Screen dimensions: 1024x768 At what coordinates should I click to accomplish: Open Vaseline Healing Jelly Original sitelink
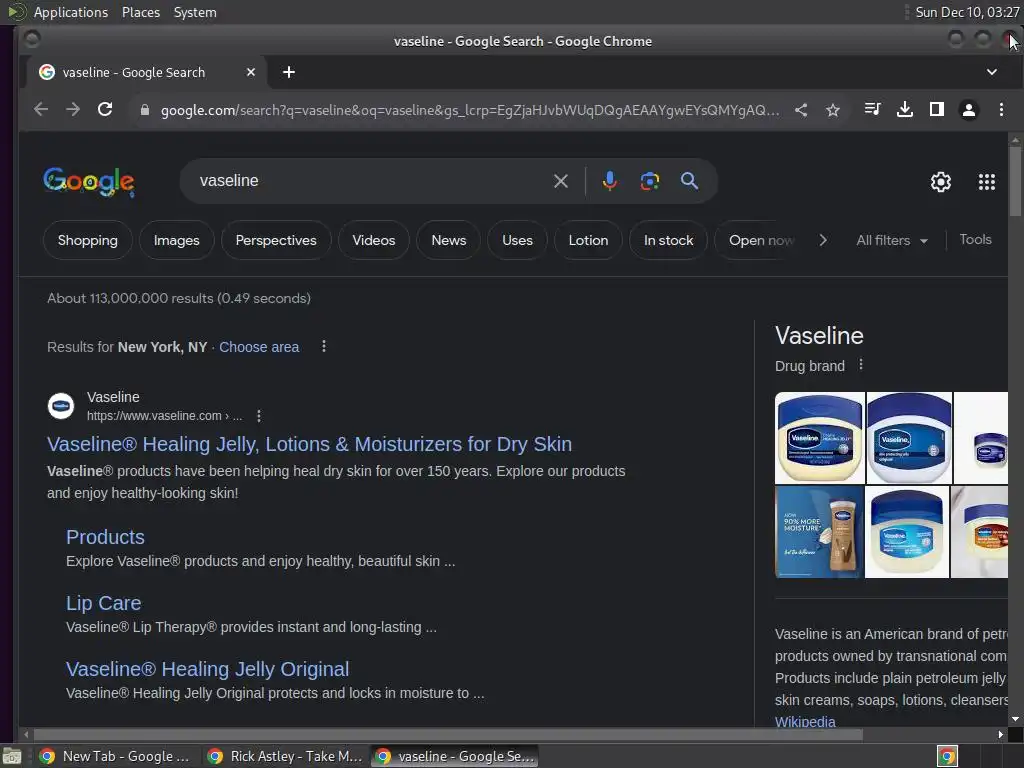pos(207,669)
